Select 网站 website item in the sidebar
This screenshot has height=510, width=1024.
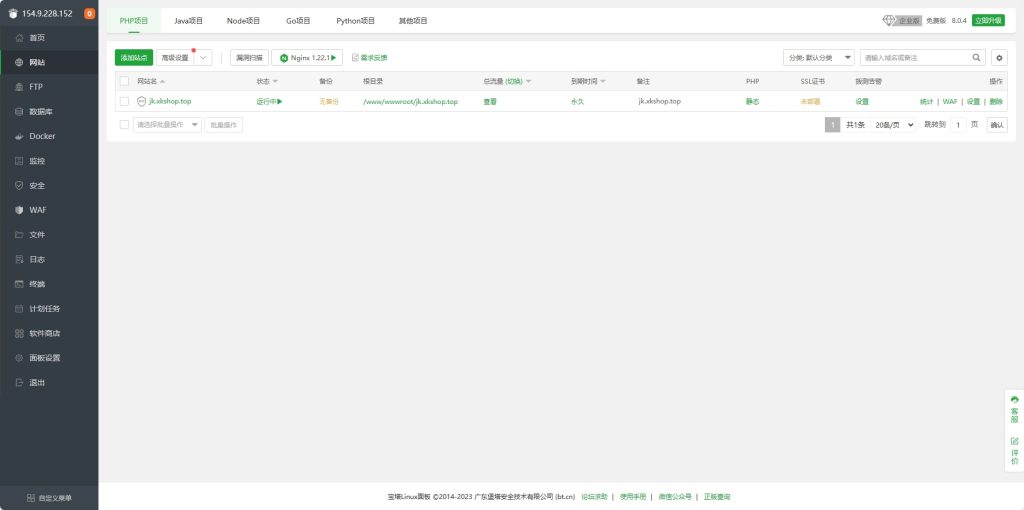(49, 63)
